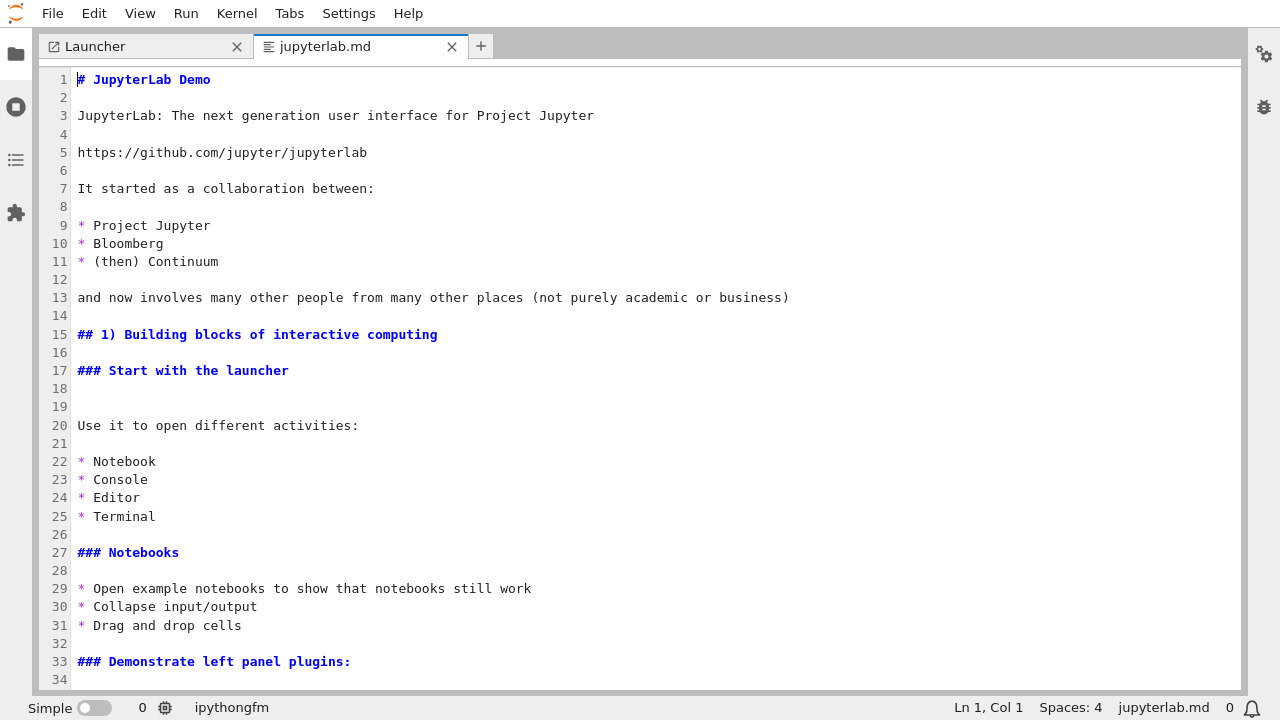Open the Settings menu
The image size is (1280, 720).
(x=348, y=13)
